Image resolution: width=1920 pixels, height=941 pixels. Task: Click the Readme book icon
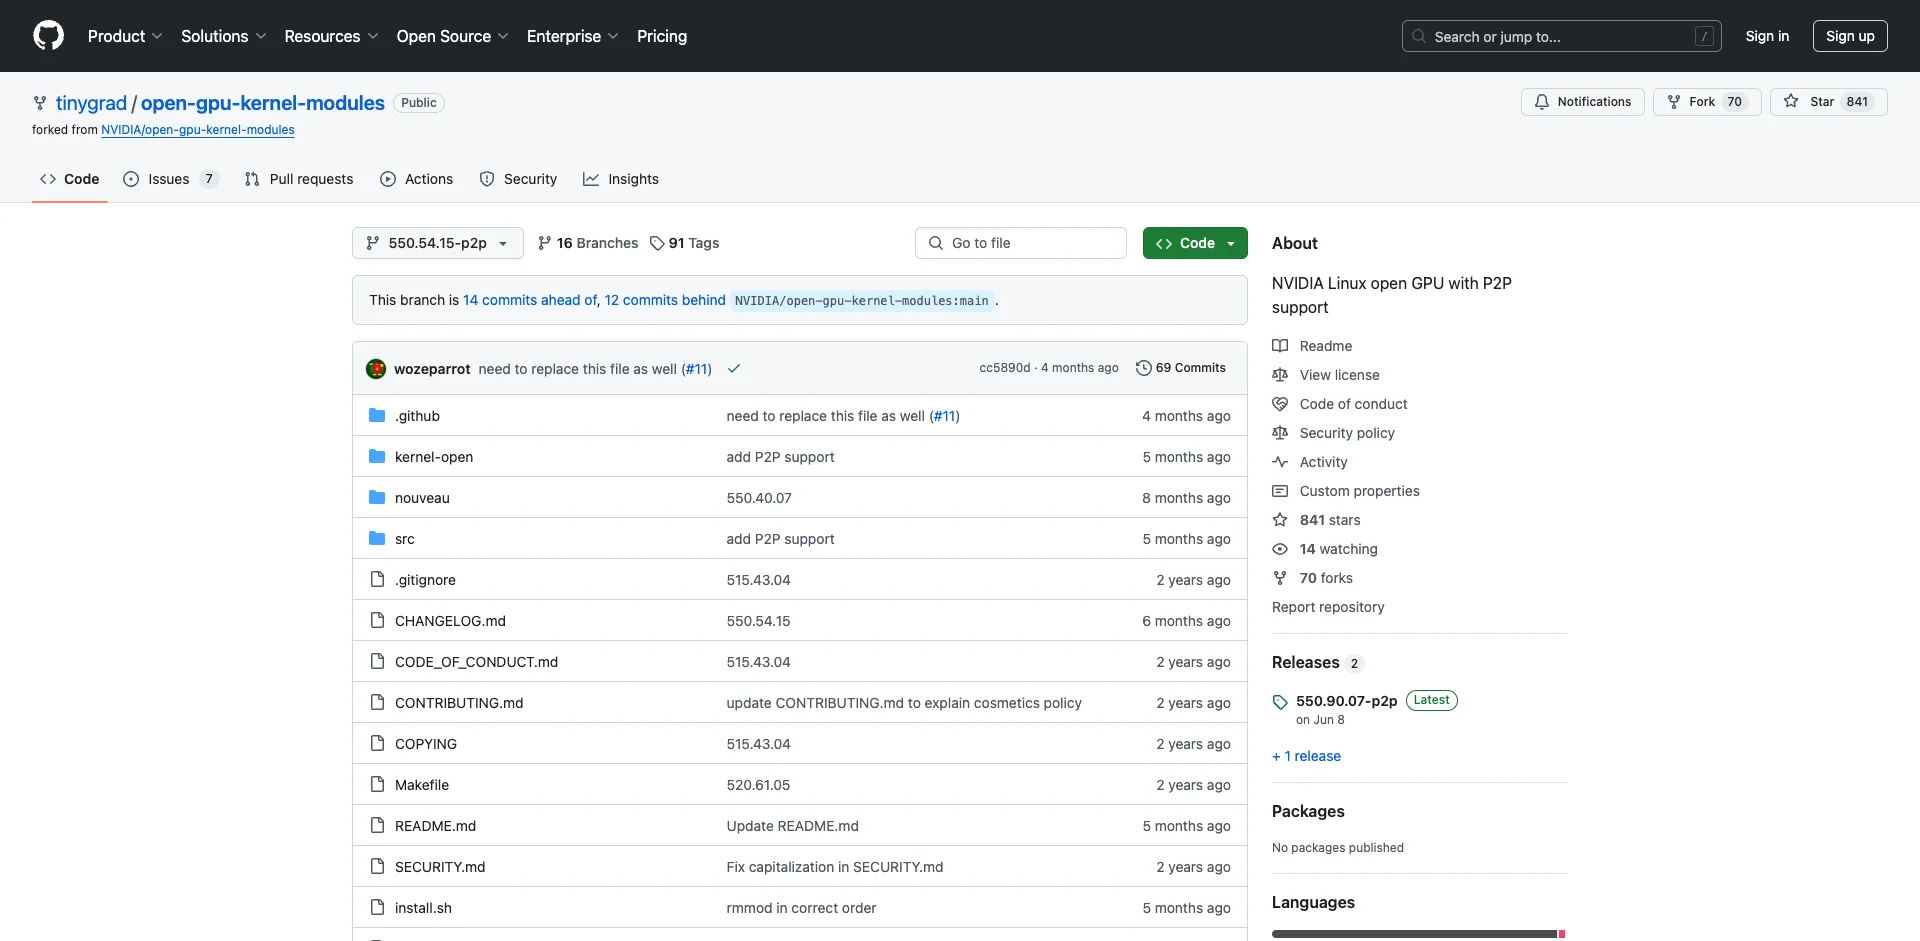coord(1280,346)
